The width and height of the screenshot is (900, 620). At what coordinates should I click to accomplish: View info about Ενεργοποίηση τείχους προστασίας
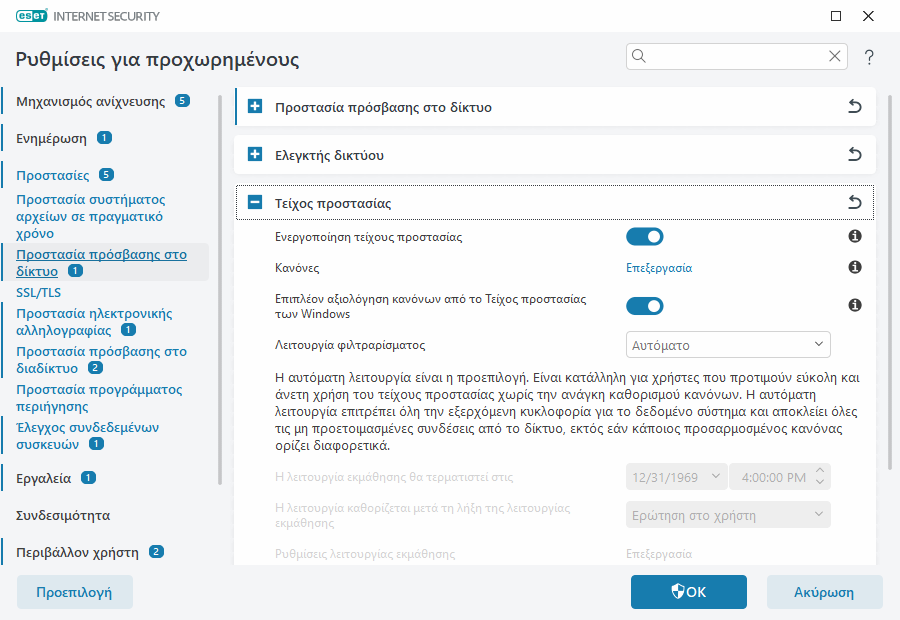click(x=854, y=236)
